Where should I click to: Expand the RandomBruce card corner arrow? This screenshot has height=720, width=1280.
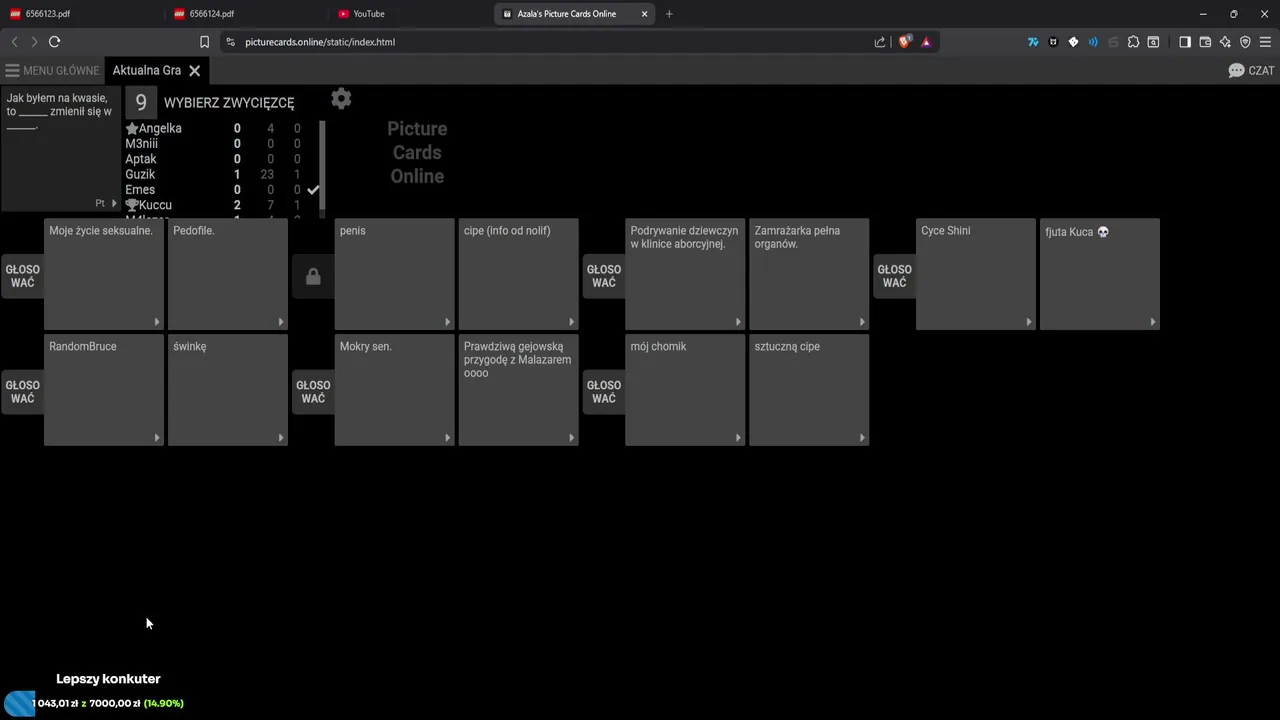(x=157, y=438)
